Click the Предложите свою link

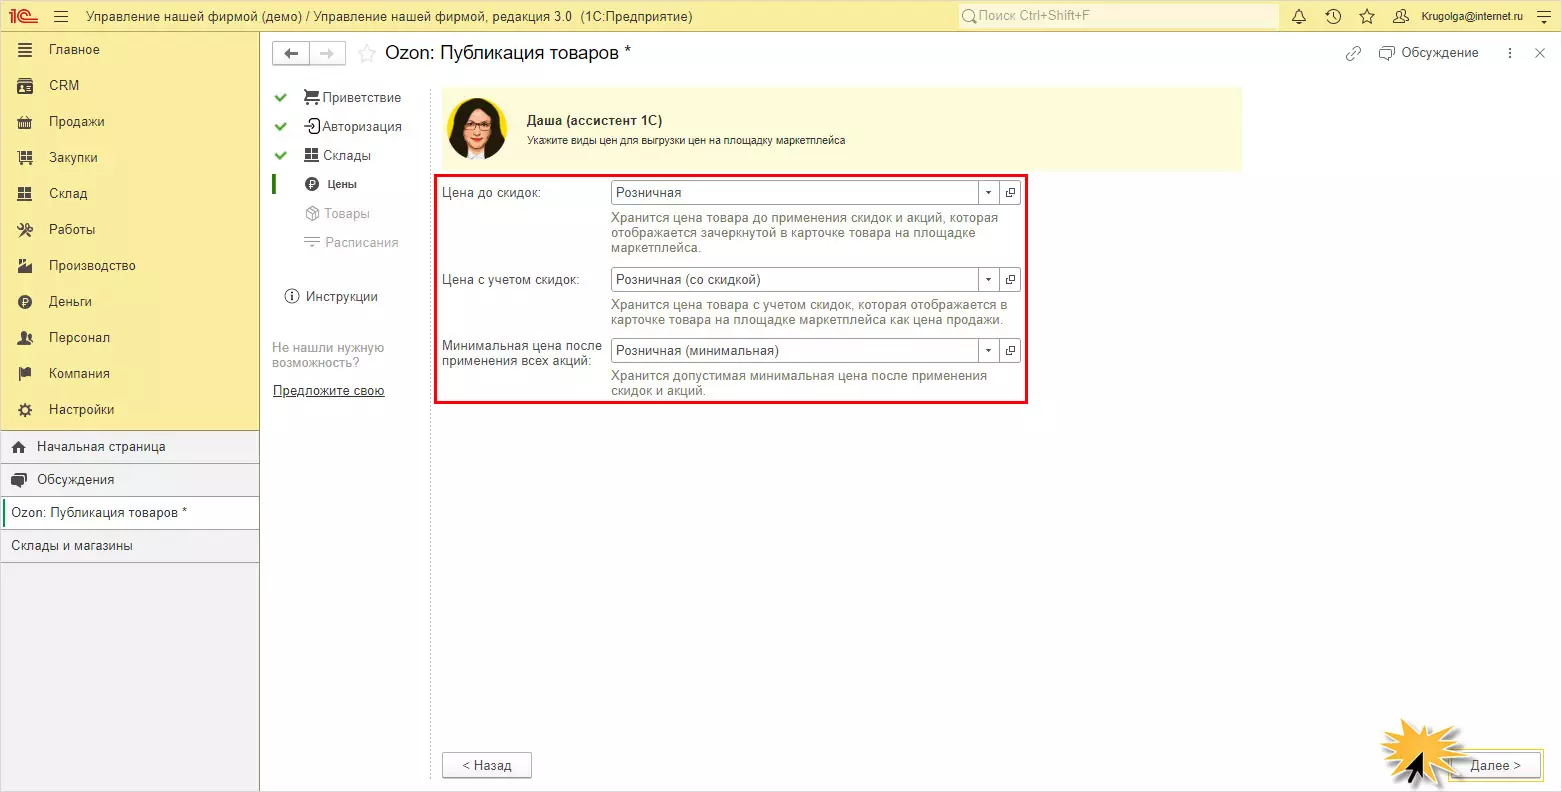pos(329,391)
